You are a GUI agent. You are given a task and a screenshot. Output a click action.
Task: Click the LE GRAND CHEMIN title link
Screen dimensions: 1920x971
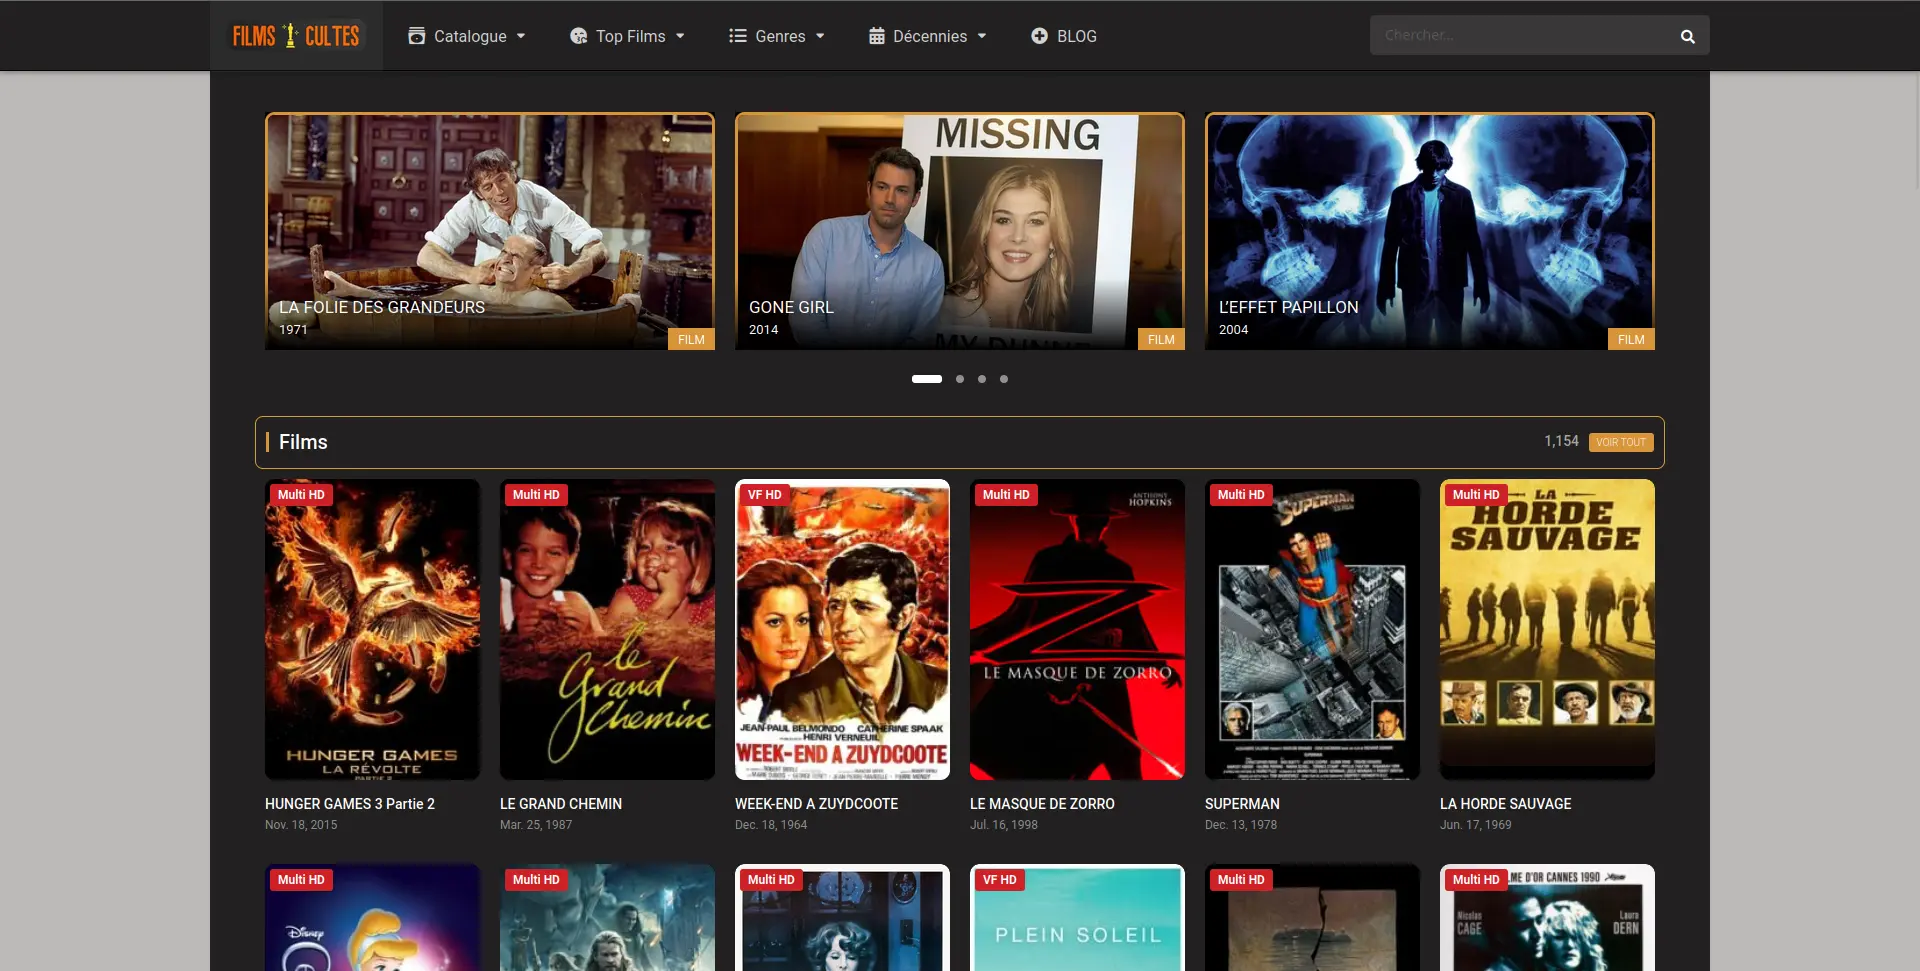pos(561,804)
